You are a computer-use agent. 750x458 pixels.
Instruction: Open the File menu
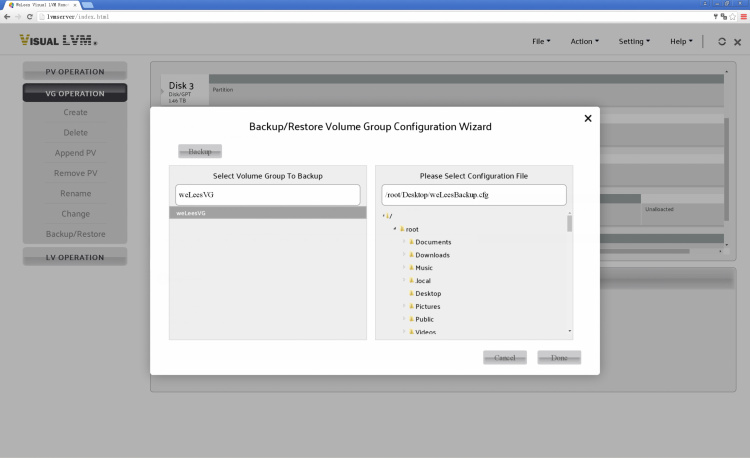pyautogui.click(x=541, y=41)
